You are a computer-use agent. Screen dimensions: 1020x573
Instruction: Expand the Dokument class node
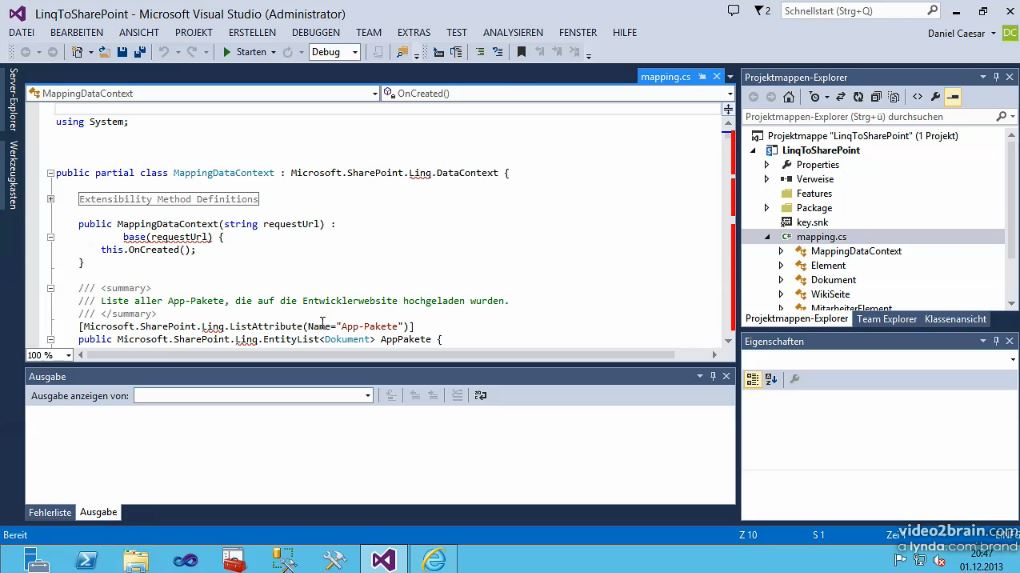(x=781, y=280)
